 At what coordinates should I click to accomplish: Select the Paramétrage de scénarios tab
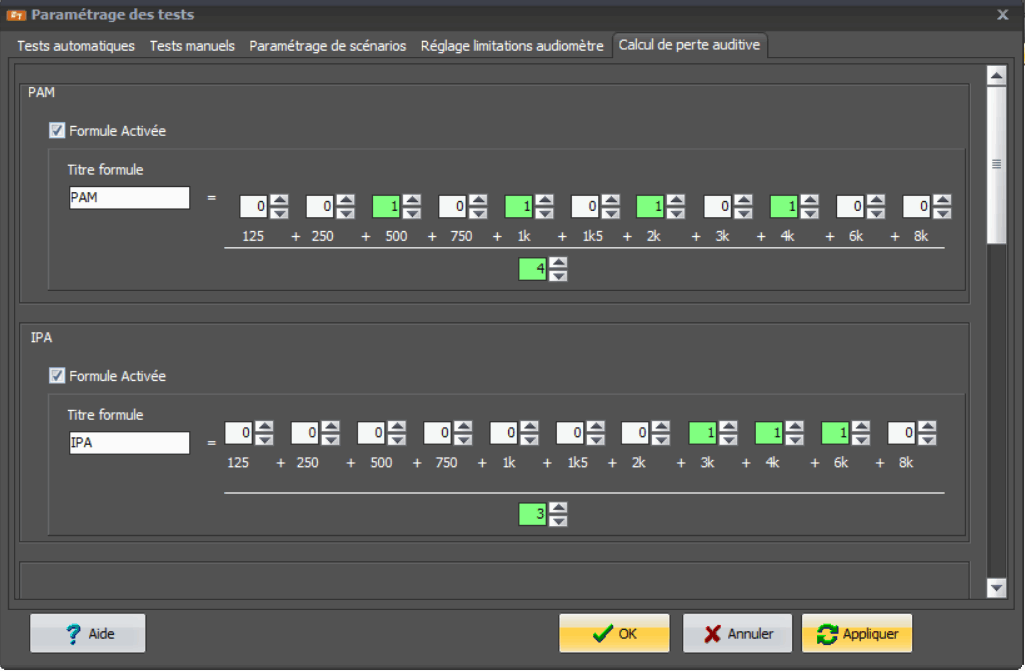point(327,46)
